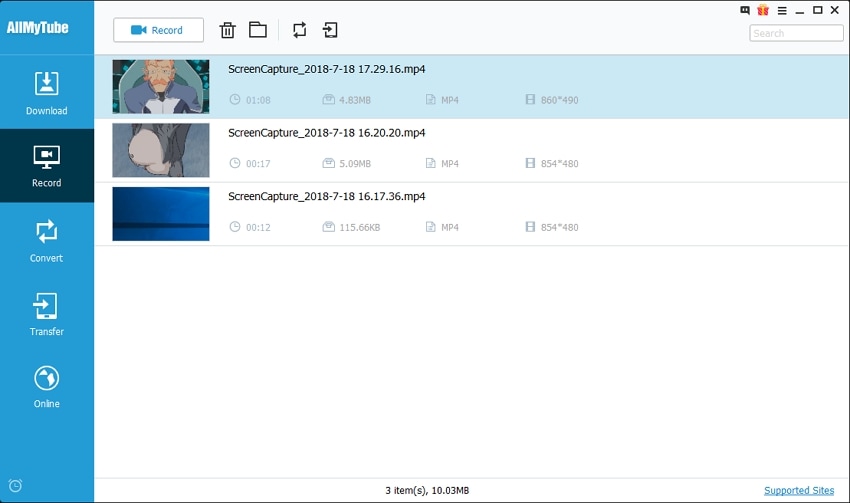
Task: Minimize the AllMyTube window
Action: coord(799,10)
